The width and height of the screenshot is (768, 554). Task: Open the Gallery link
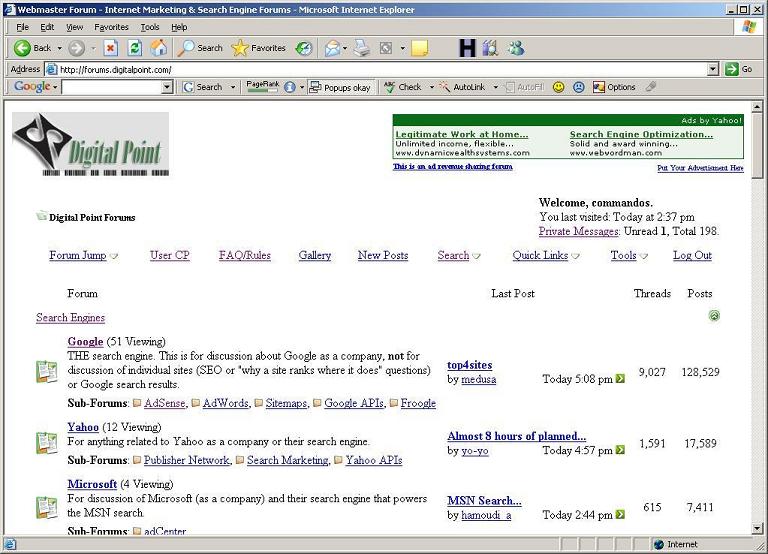coord(314,255)
